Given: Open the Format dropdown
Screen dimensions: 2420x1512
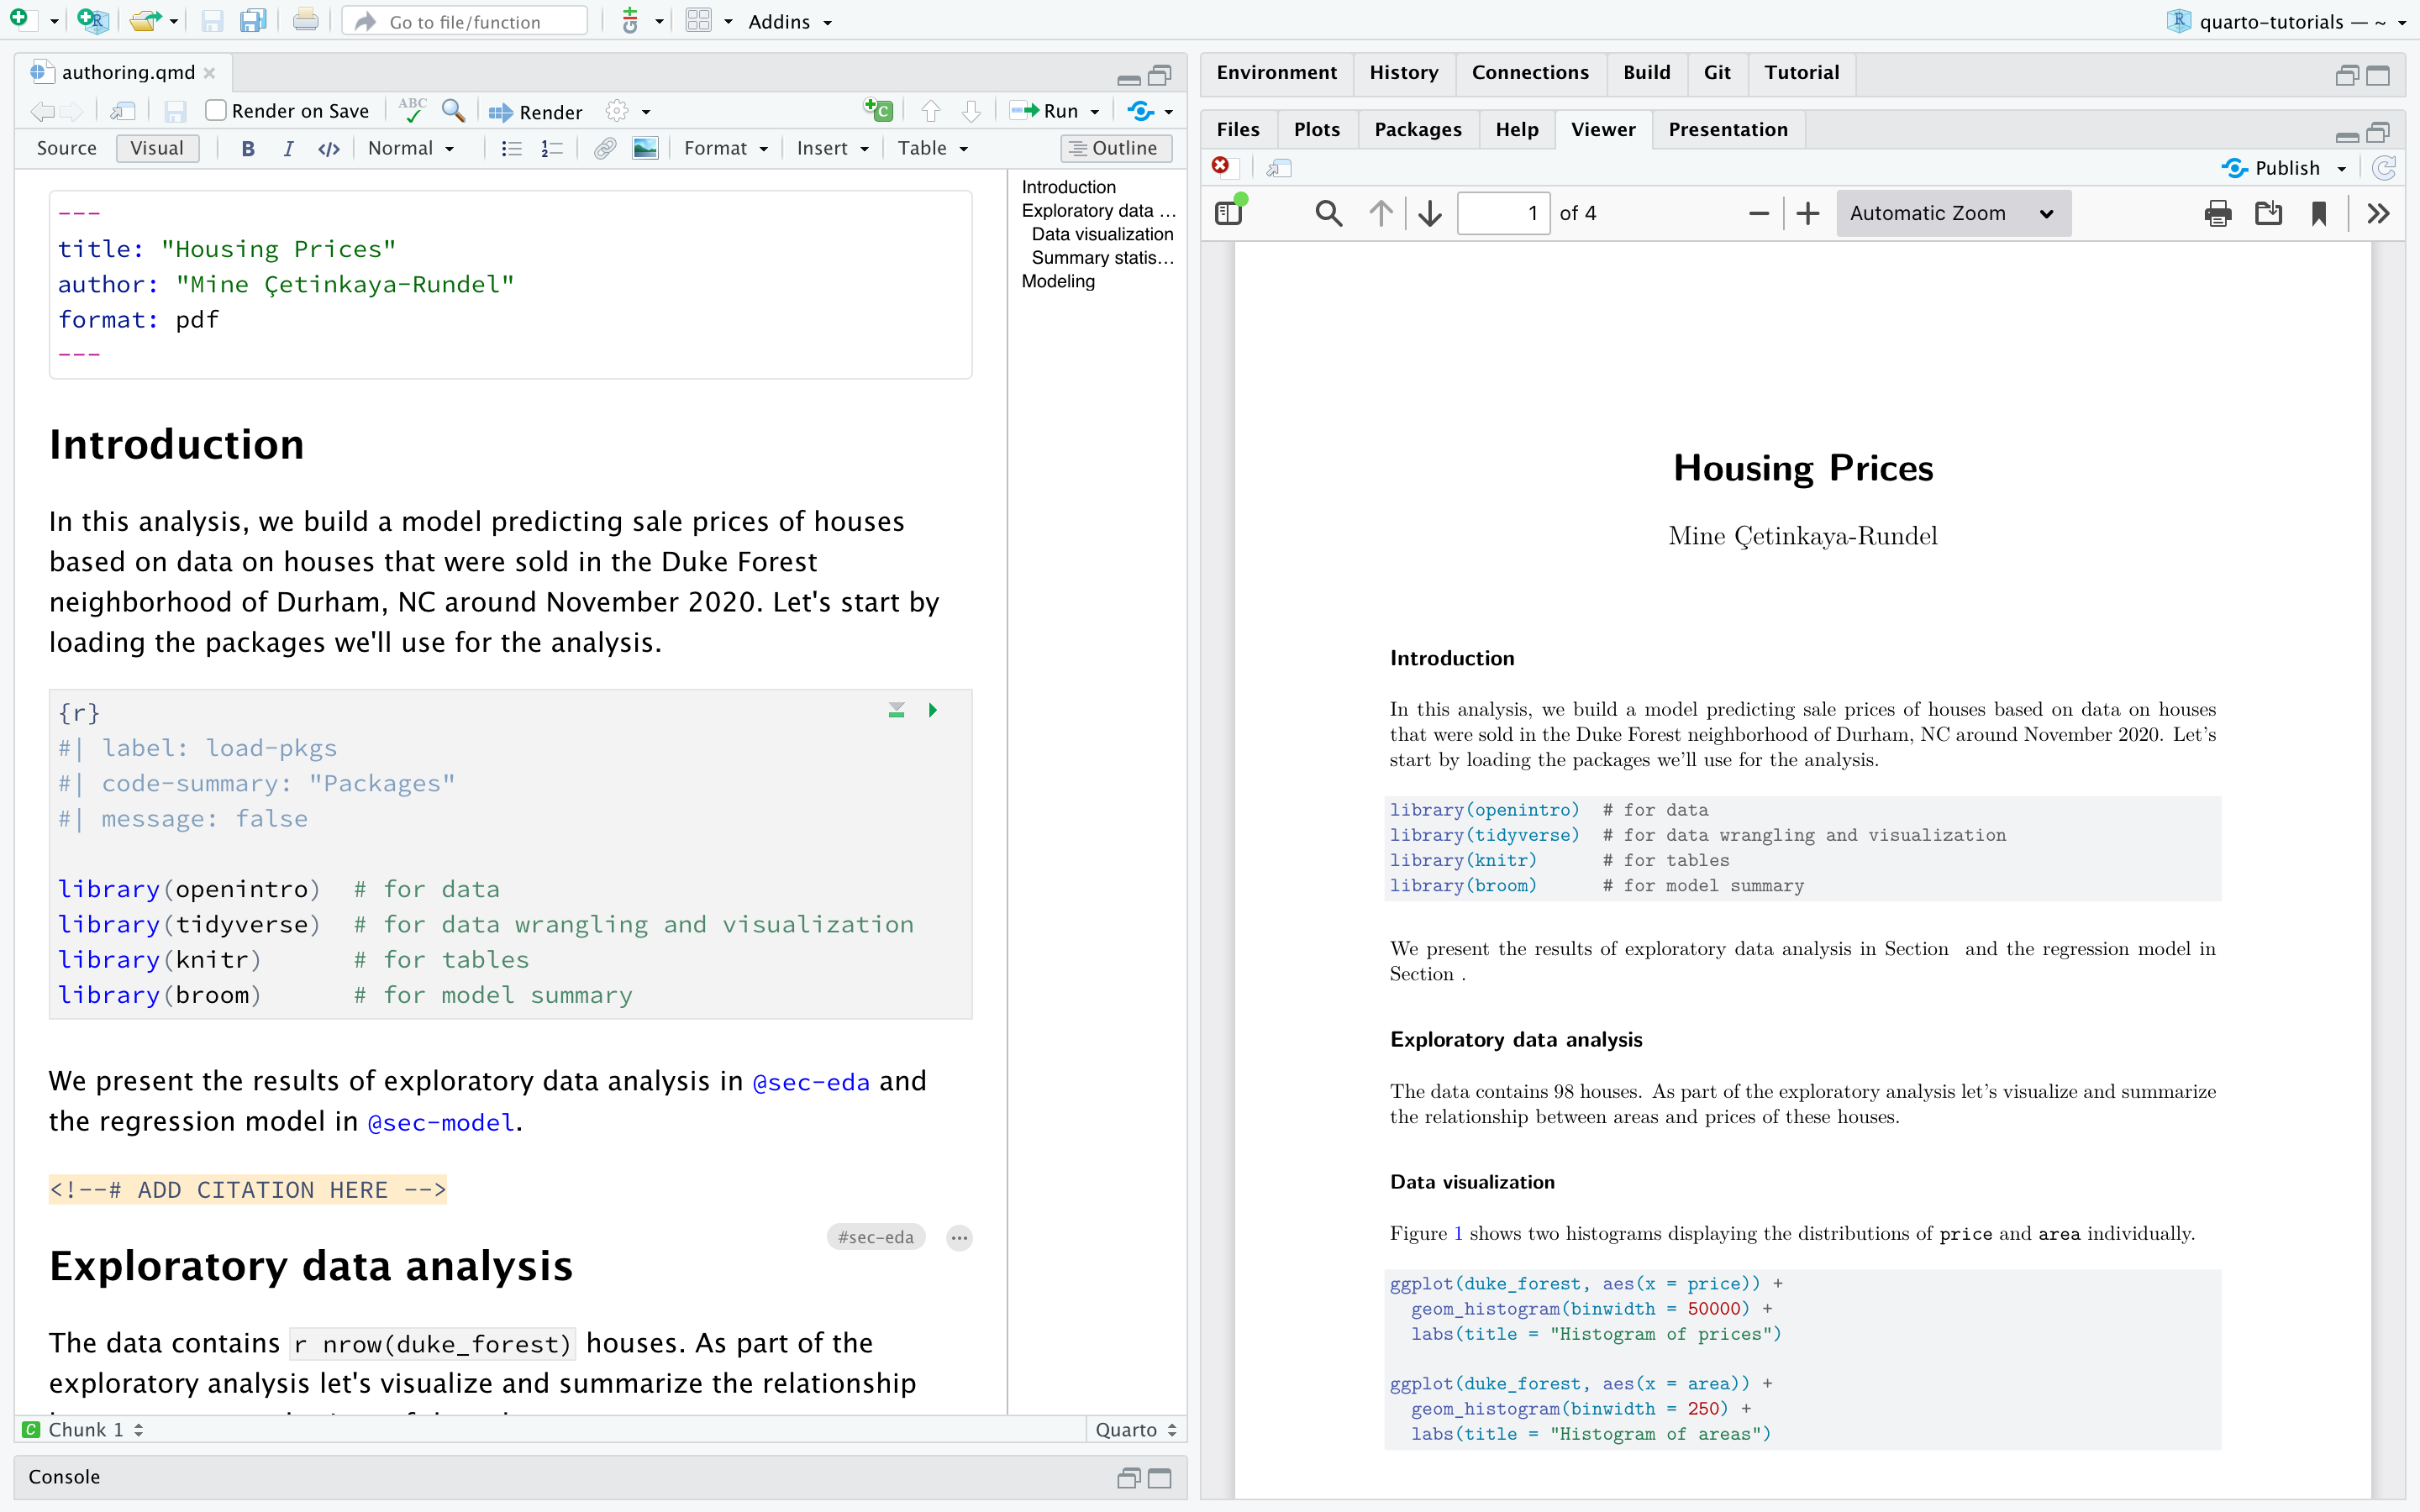Looking at the screenshot, I should (724, 148).
